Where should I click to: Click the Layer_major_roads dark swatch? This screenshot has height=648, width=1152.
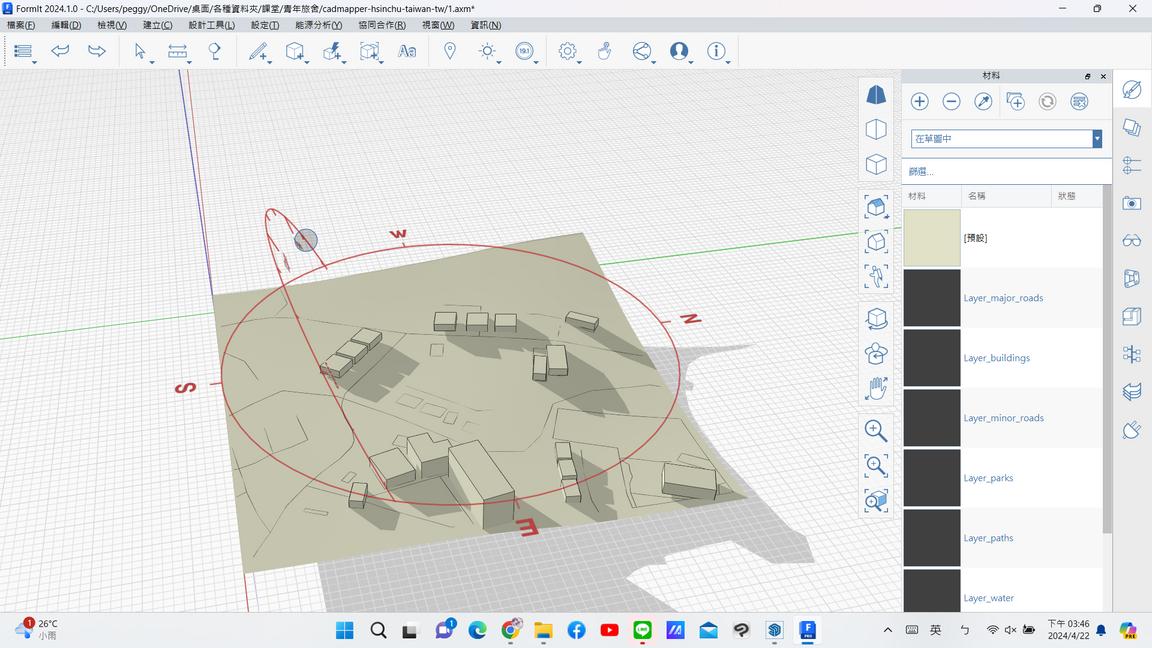click(932, 298)
